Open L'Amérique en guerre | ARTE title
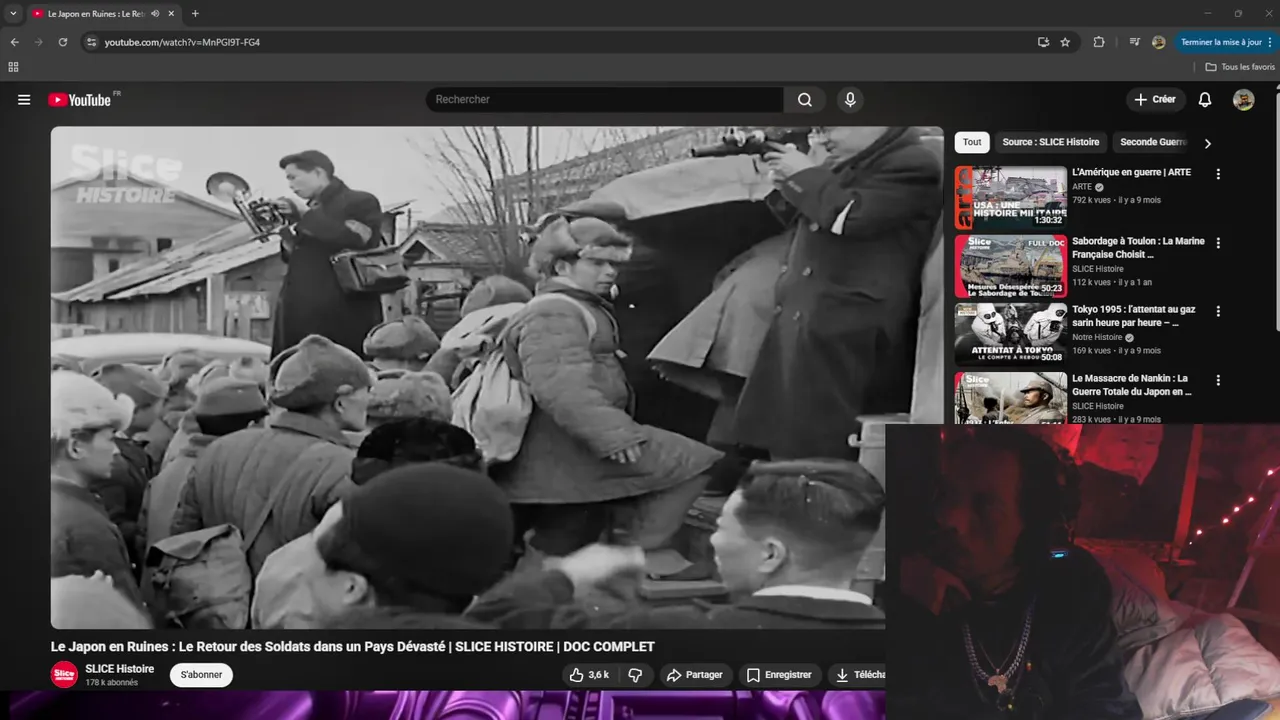 (1131, 172)
